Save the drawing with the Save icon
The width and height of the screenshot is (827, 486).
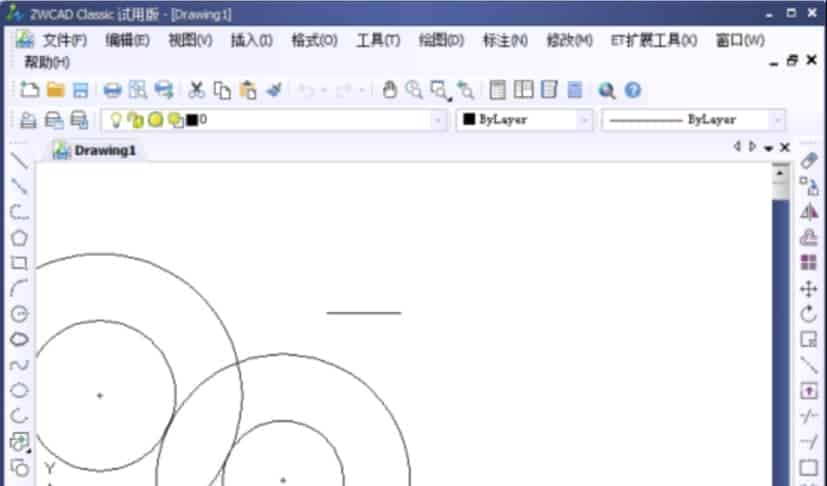[80, 90]
